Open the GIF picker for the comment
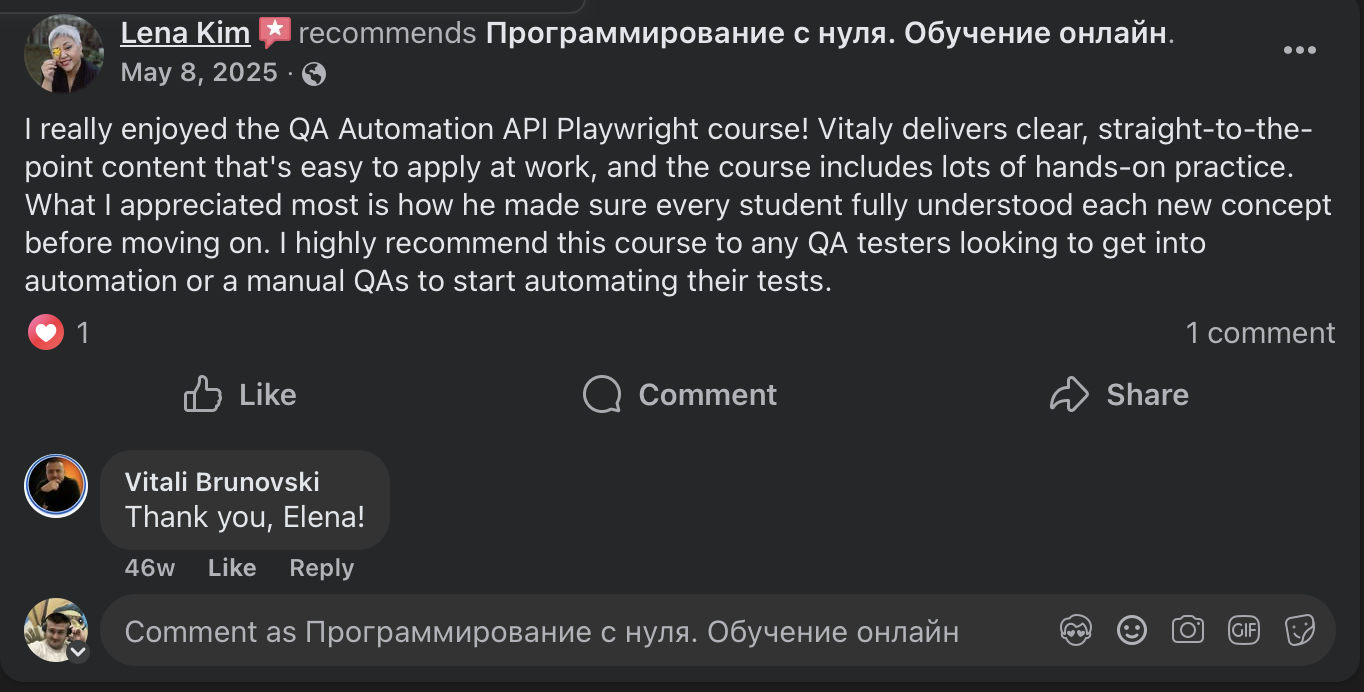Screen dimensions: 1364x692 click(x=1244, y=630)
